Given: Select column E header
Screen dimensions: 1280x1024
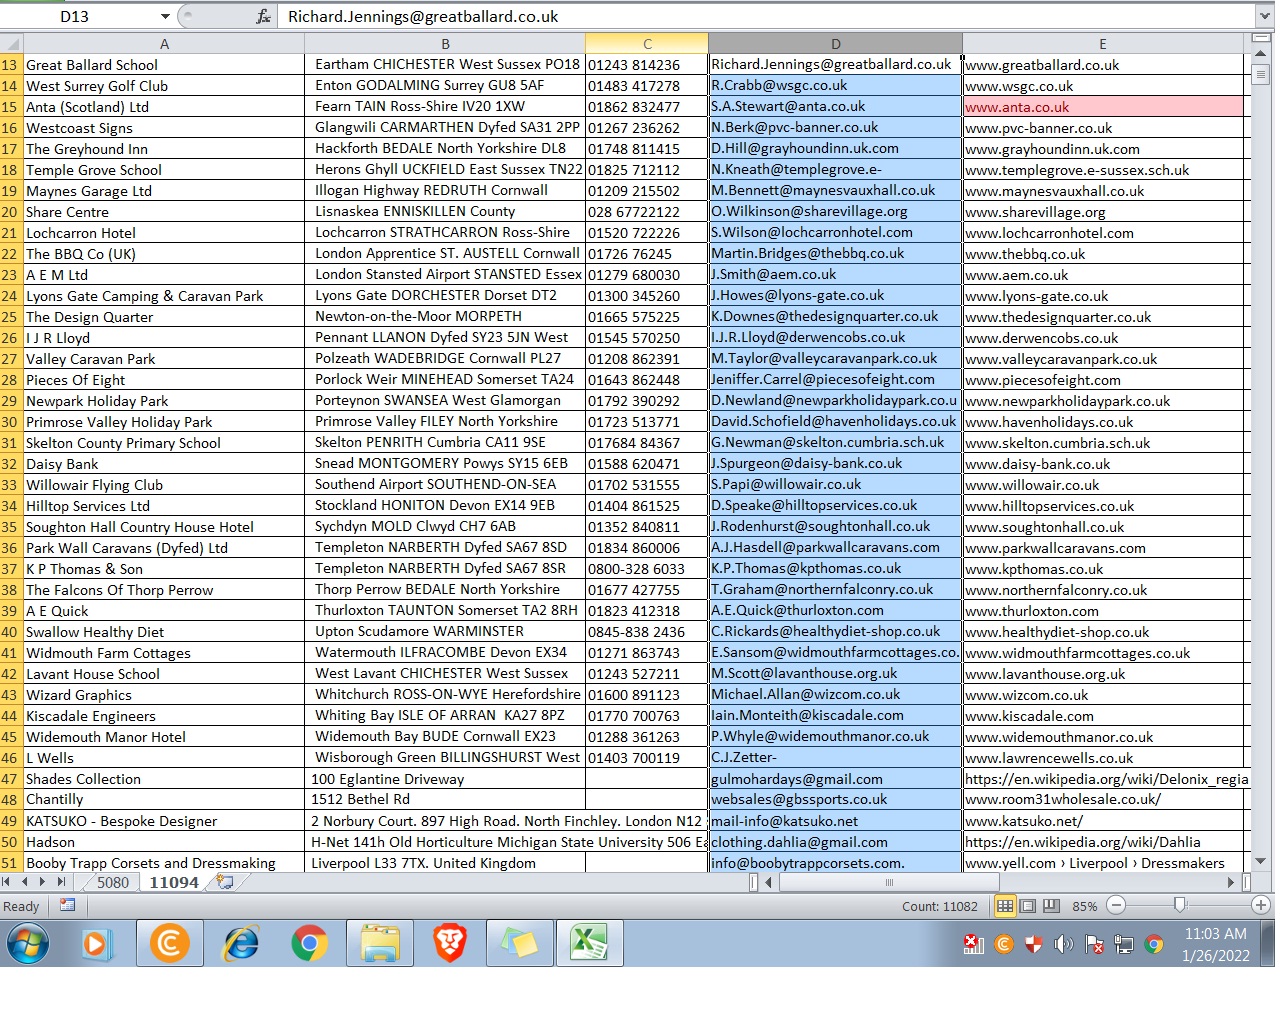Looking at the screenshot, I should [1103, 43].
